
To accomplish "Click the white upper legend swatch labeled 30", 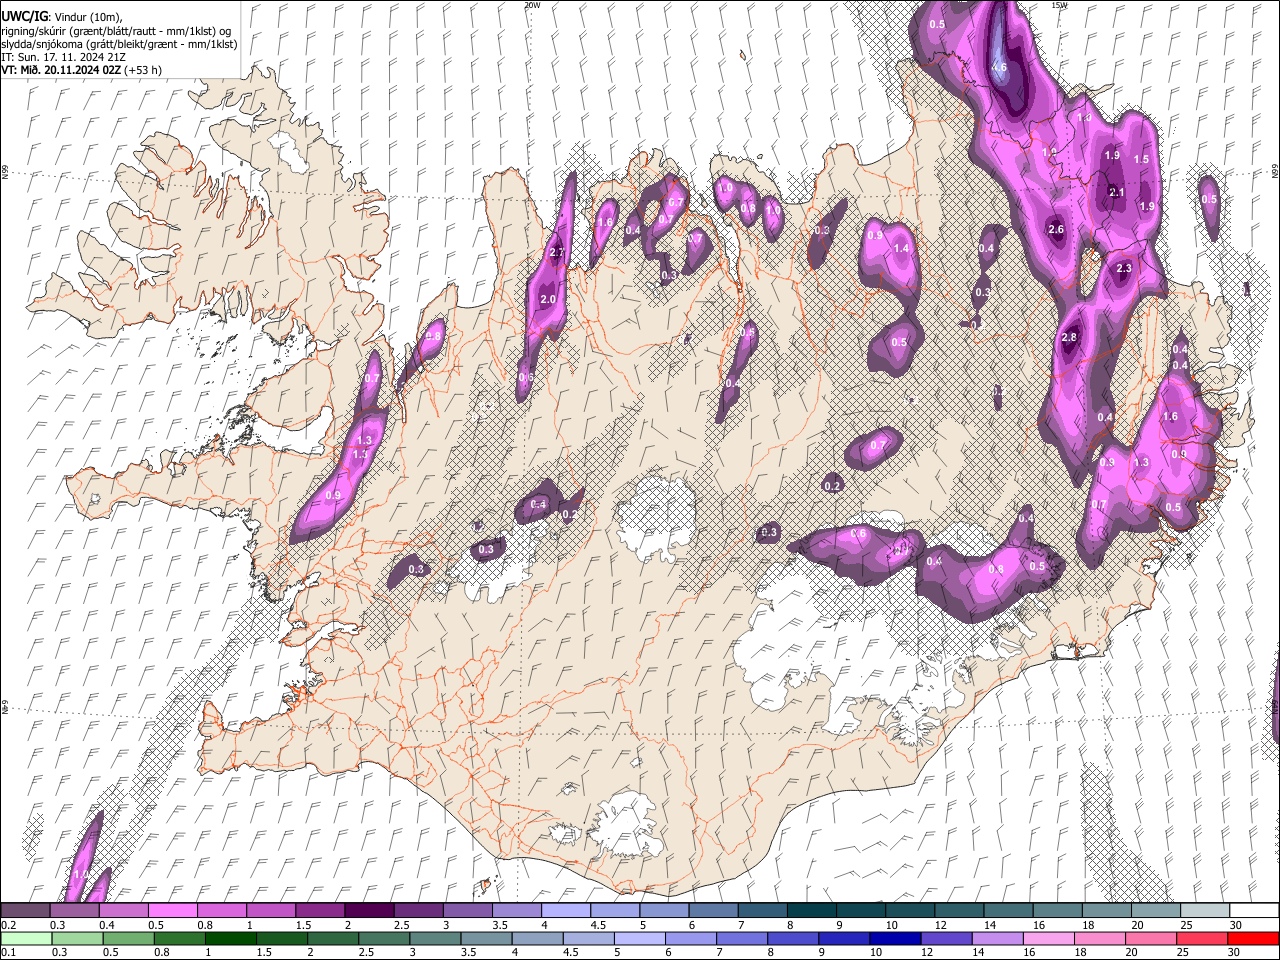I will point(1254,910).
